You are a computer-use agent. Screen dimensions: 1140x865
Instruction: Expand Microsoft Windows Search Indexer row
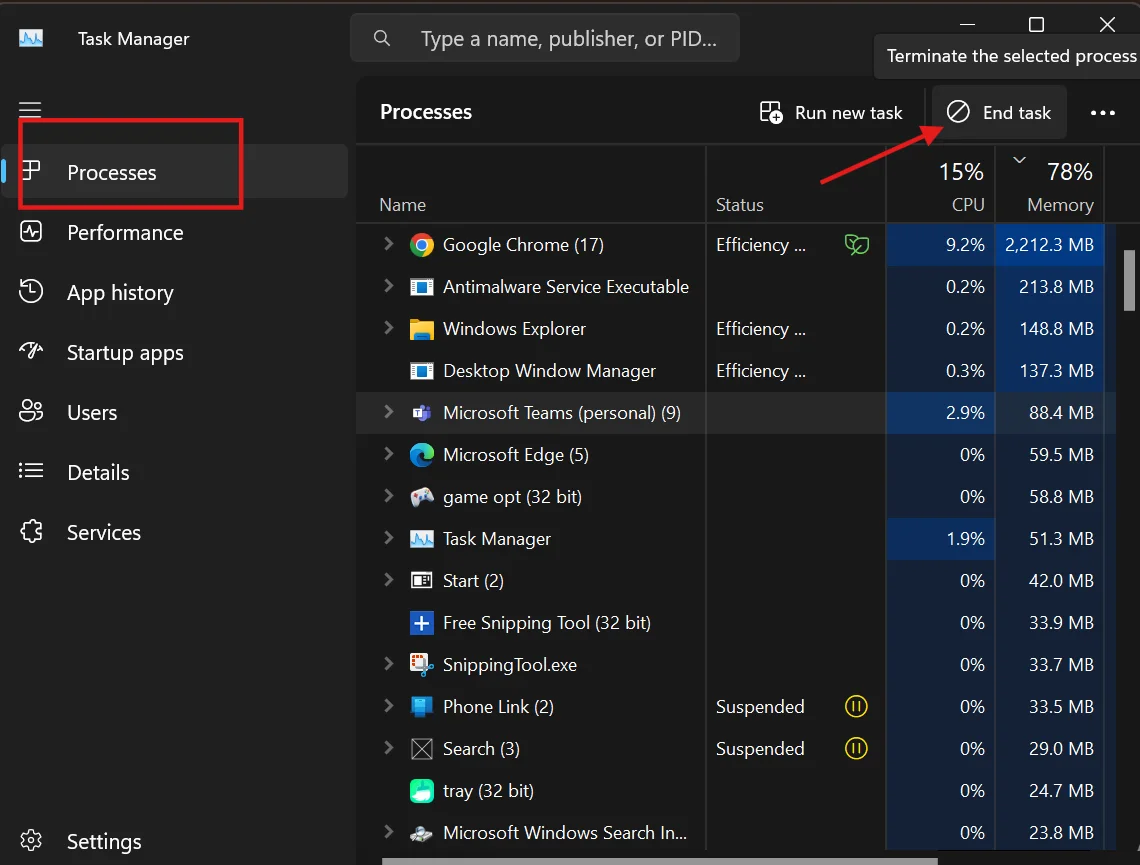coord(388,832)
